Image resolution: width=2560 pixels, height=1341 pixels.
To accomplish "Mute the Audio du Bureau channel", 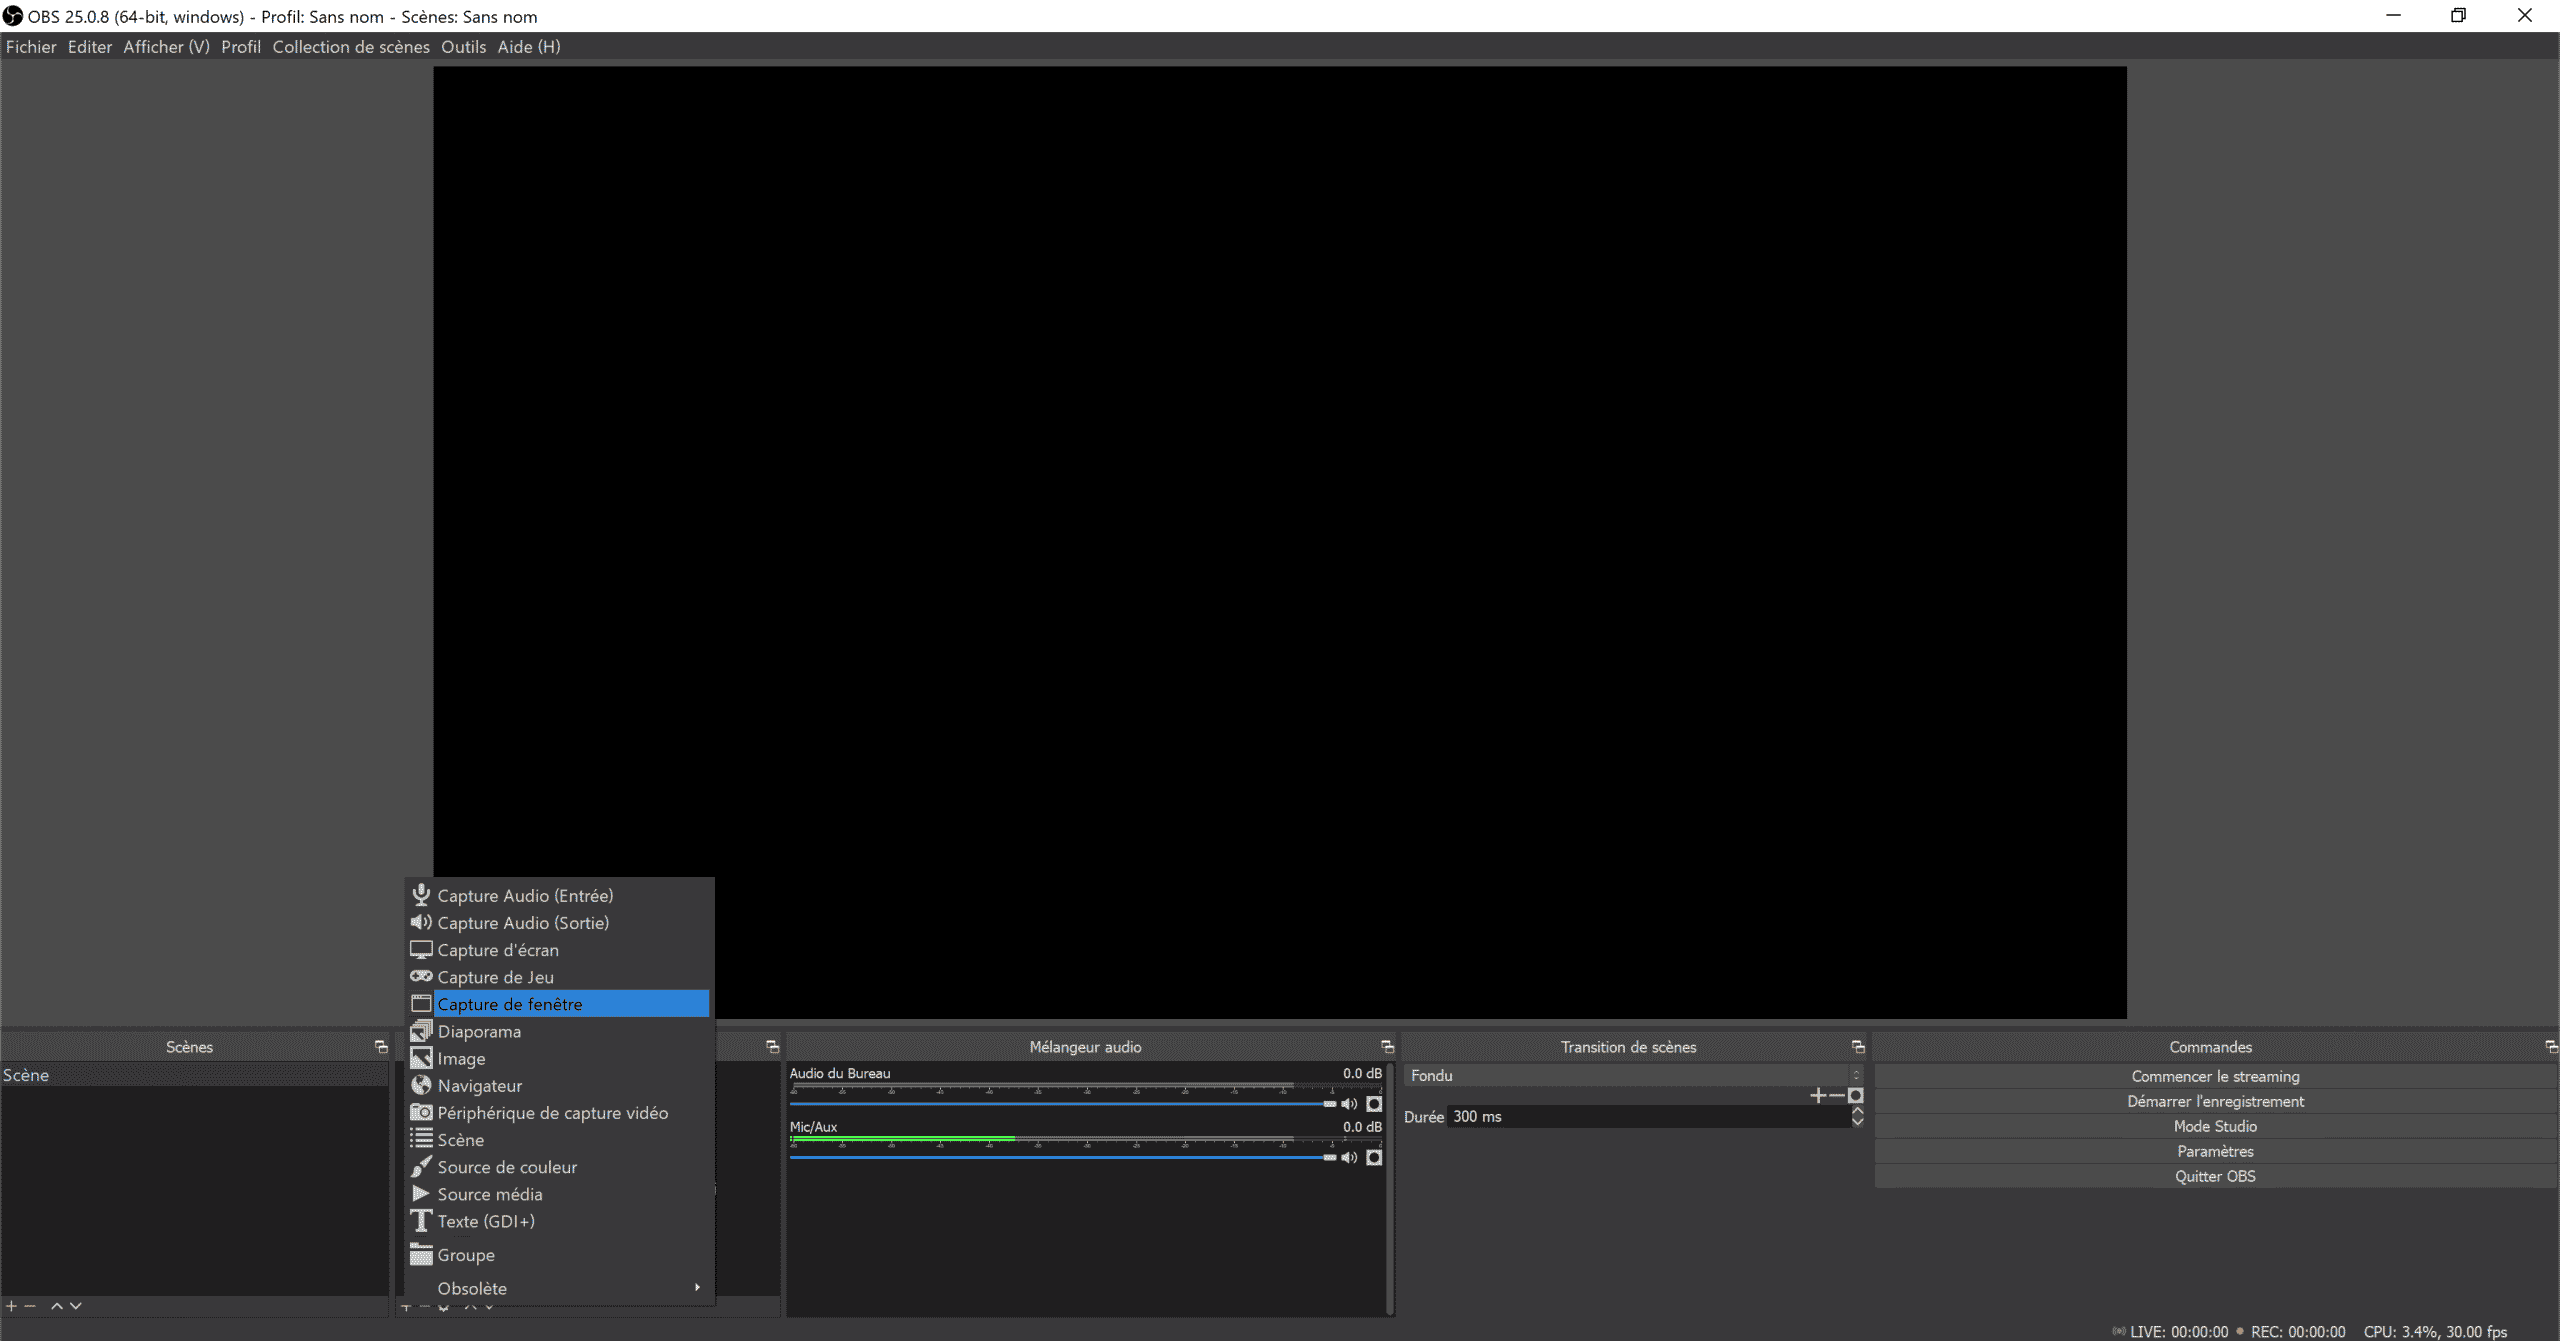I will (x=1349, y=1104).
